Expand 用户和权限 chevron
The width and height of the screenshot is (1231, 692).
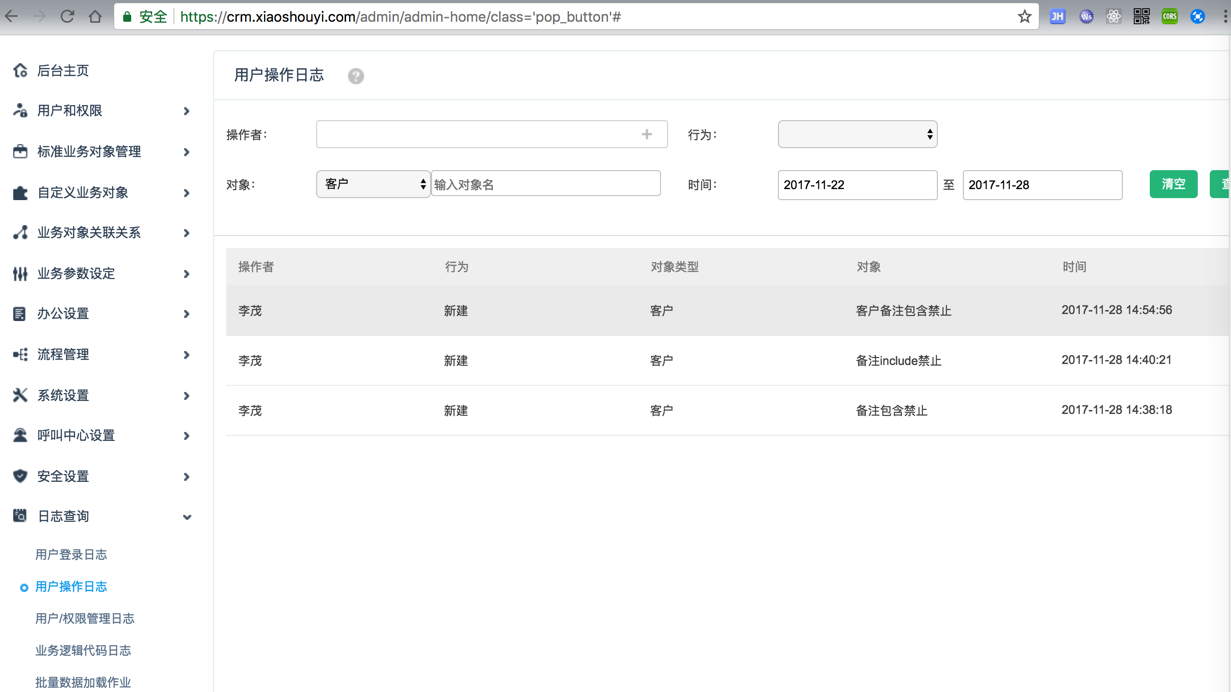pyautogui.click(x=187, y=111)
